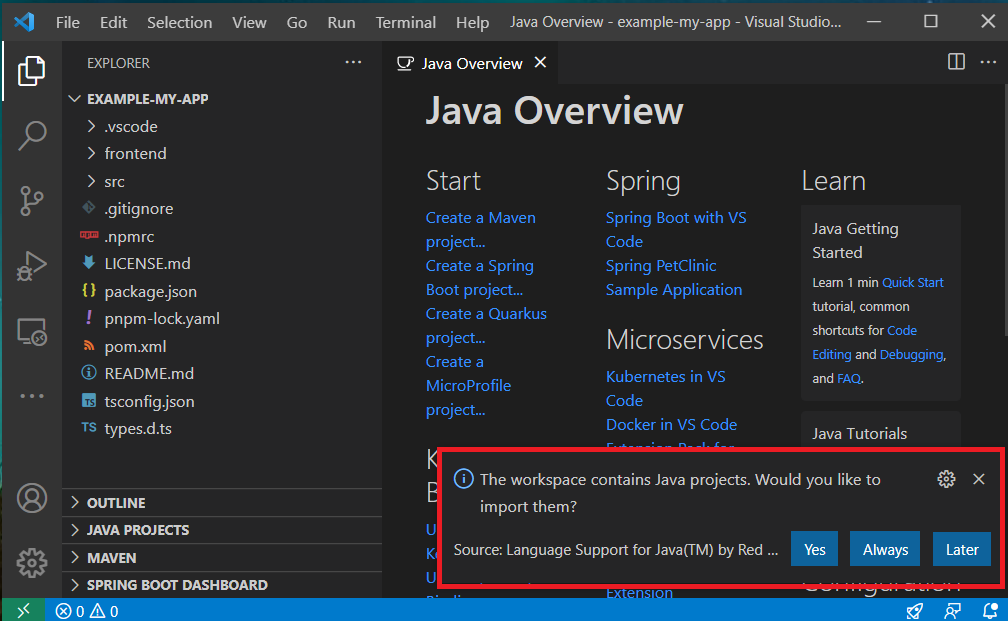Expand the MAVEN section
The width and height of the screenshot is (1008, 621).
(111, 558)
